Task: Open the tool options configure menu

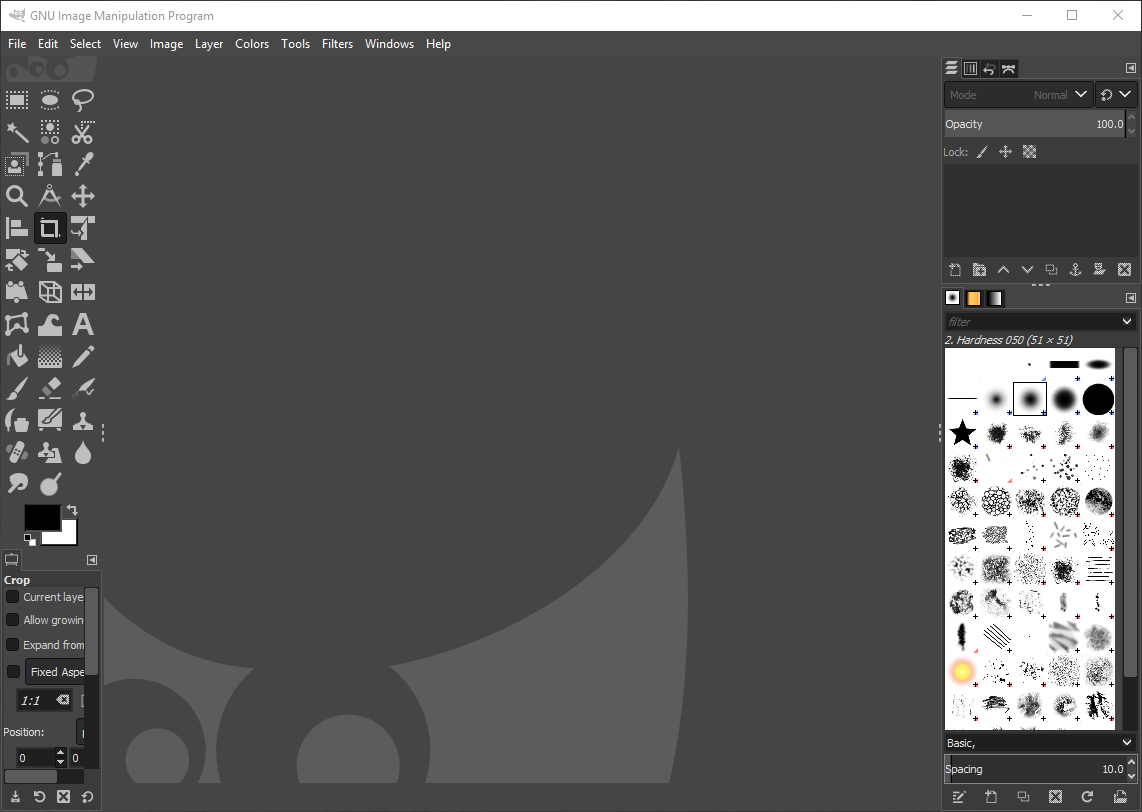Action: (92, 559)
